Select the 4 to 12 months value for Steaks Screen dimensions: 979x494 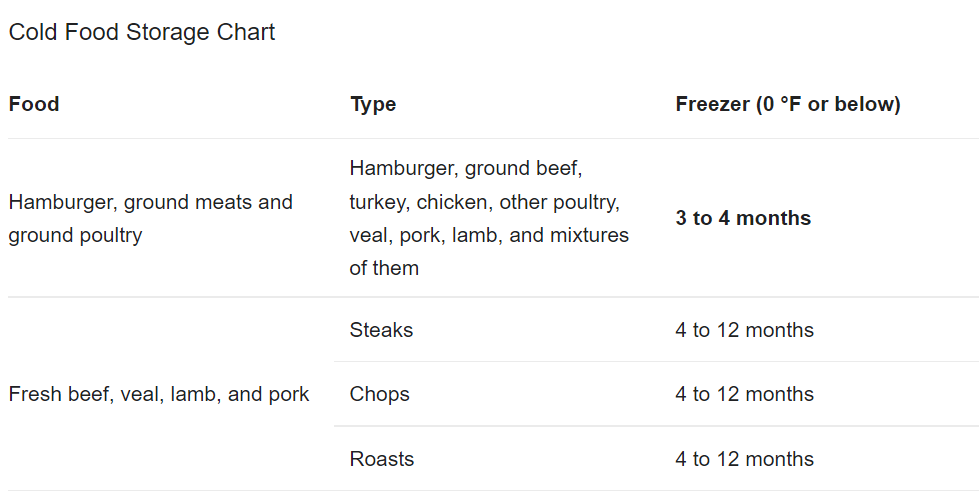pos(744,330)
